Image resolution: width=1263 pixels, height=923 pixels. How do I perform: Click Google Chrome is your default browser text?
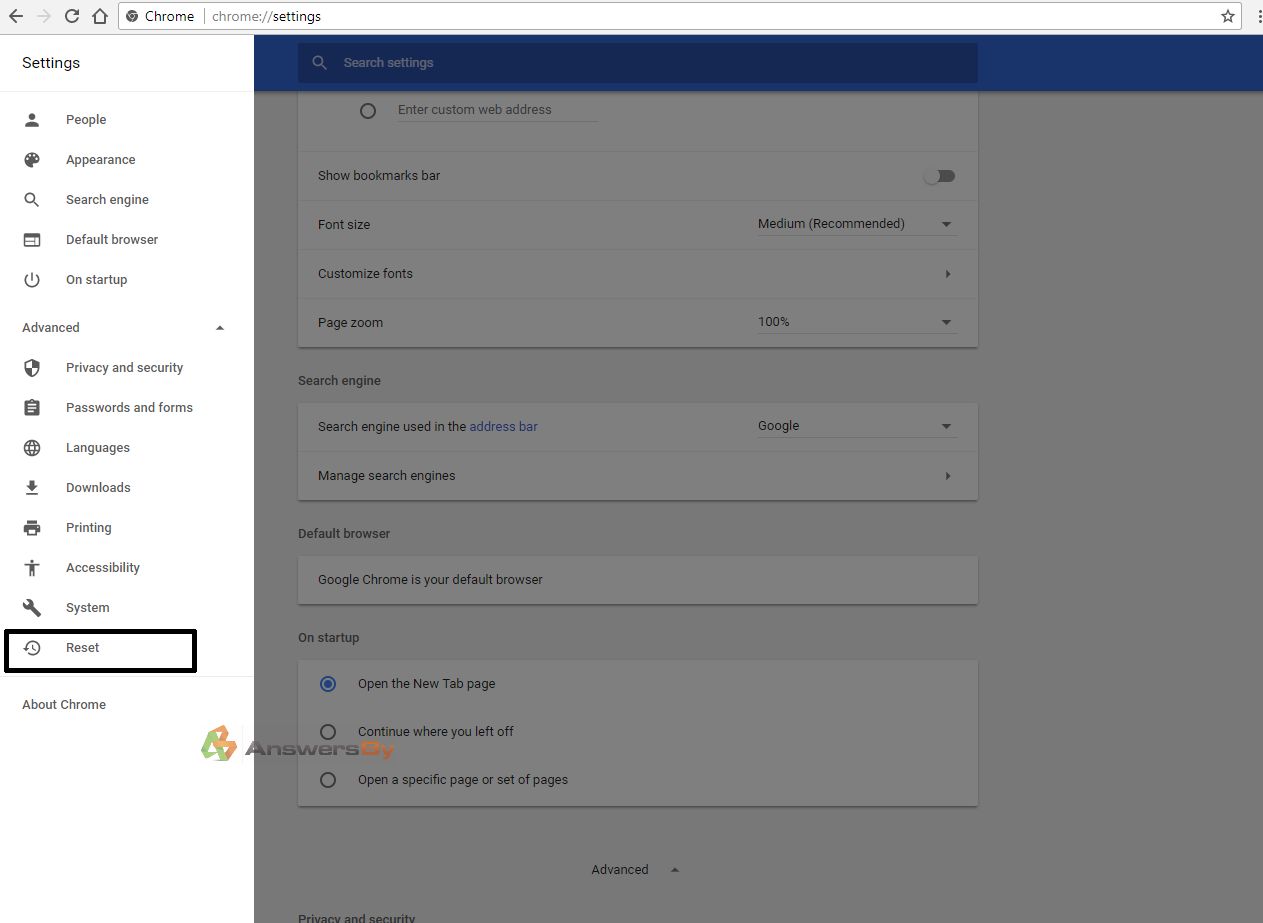point(430,580)
